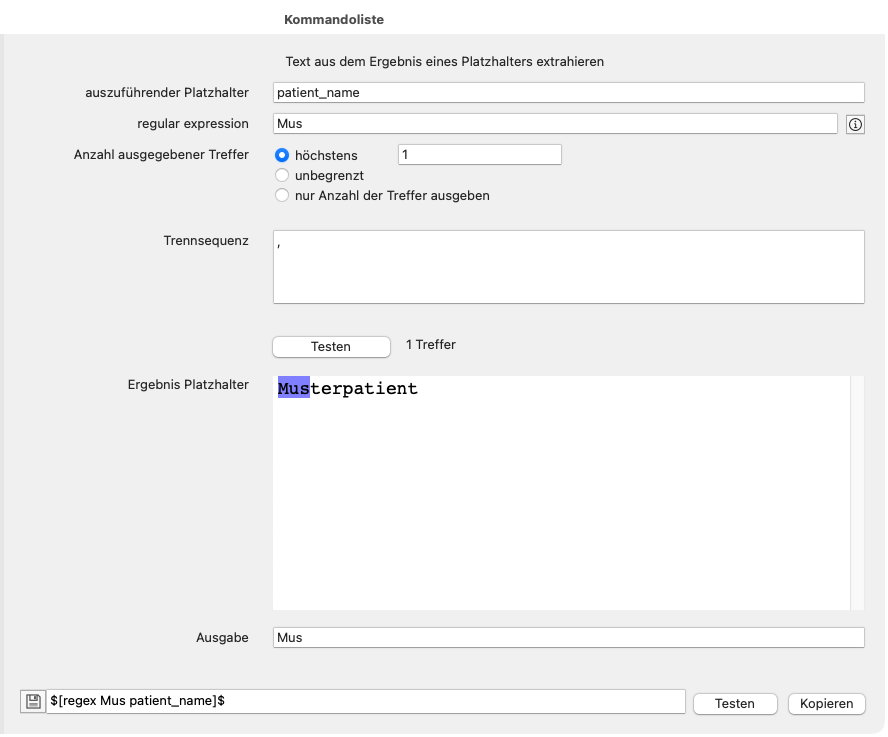This screenshot has height=737, width=888.
Task: Click the hit count field showing 1
Action: click(479, 155)
